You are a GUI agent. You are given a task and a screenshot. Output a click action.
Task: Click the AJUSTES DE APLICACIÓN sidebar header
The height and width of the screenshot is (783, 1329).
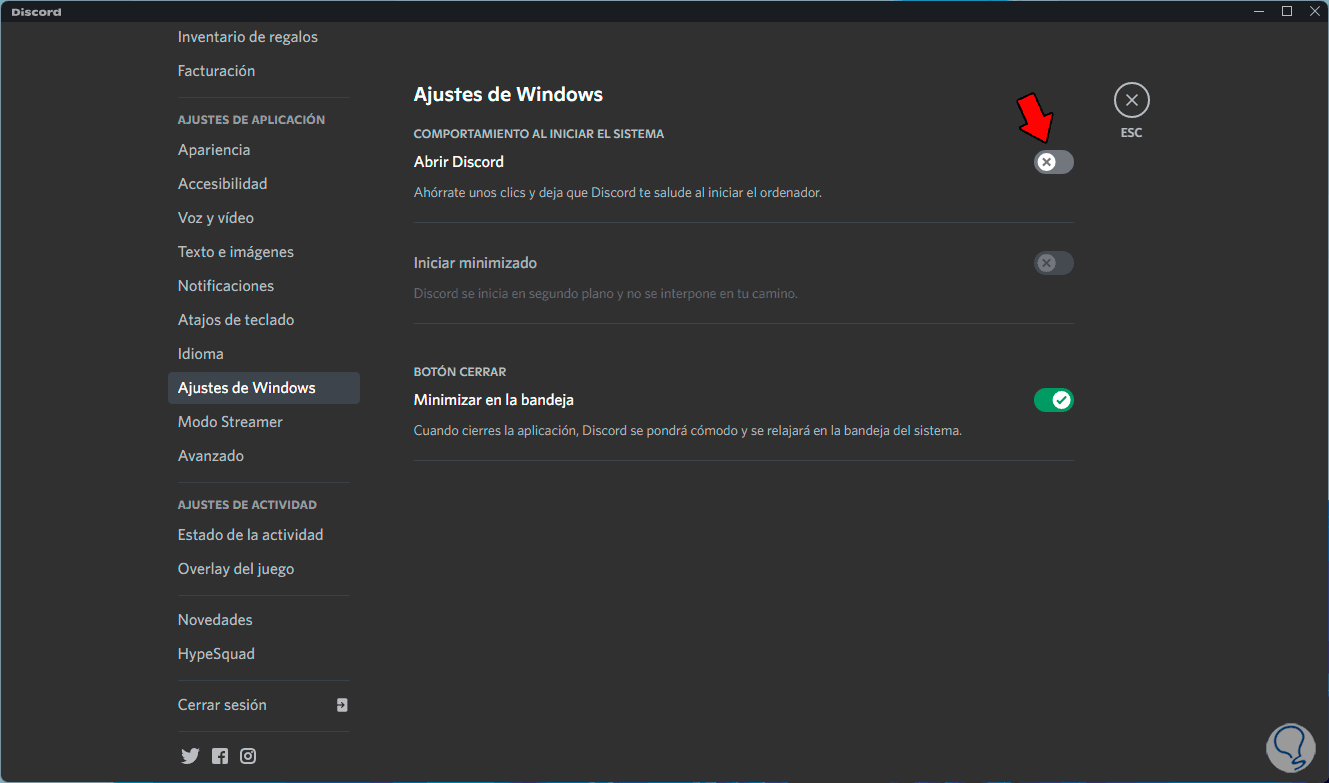click(x=252, y=120)
